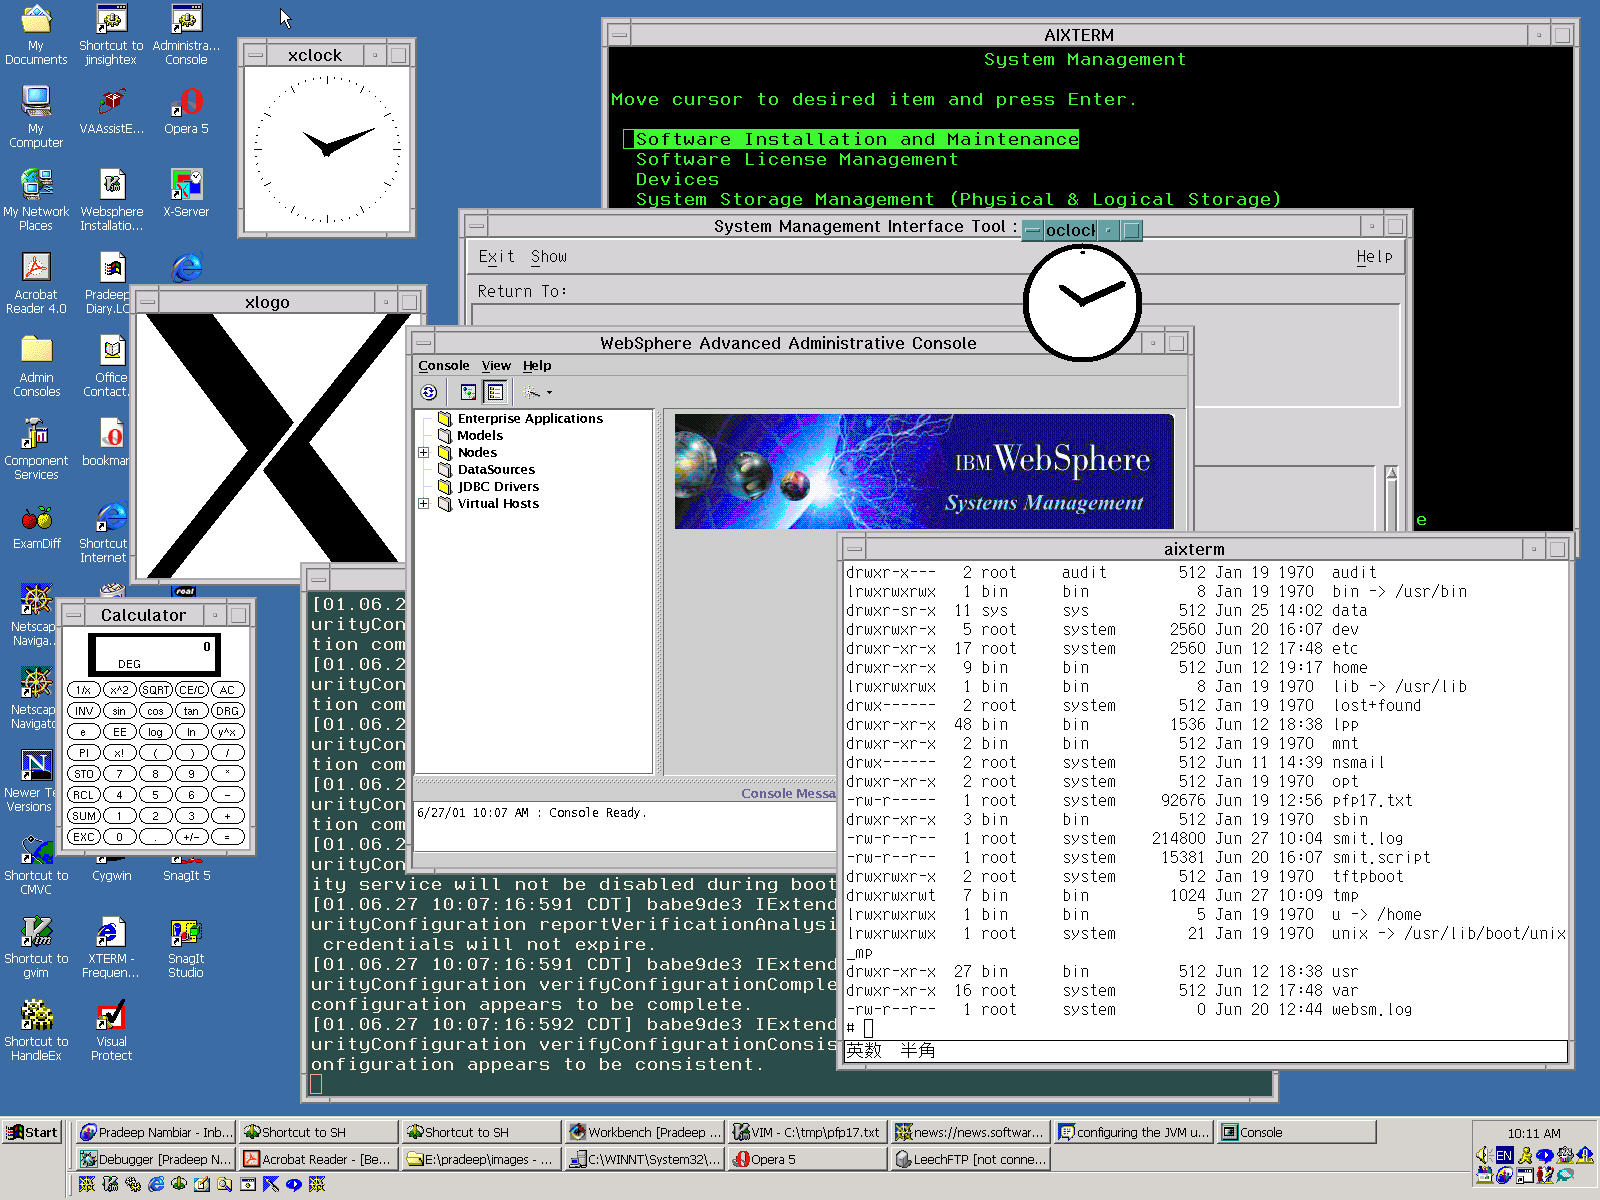Toggle INV mode on the Calculator

tap(83, 711)
